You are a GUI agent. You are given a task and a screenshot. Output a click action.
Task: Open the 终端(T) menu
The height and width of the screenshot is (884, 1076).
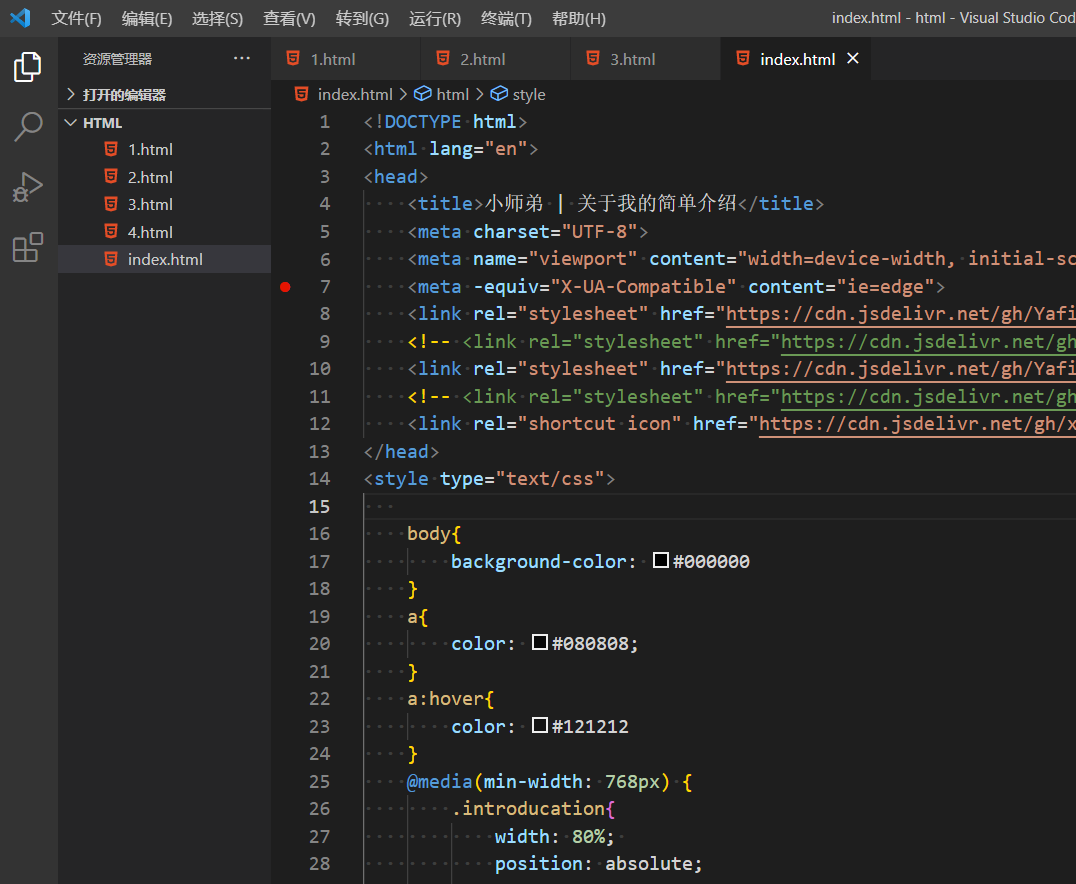(506, 19)
